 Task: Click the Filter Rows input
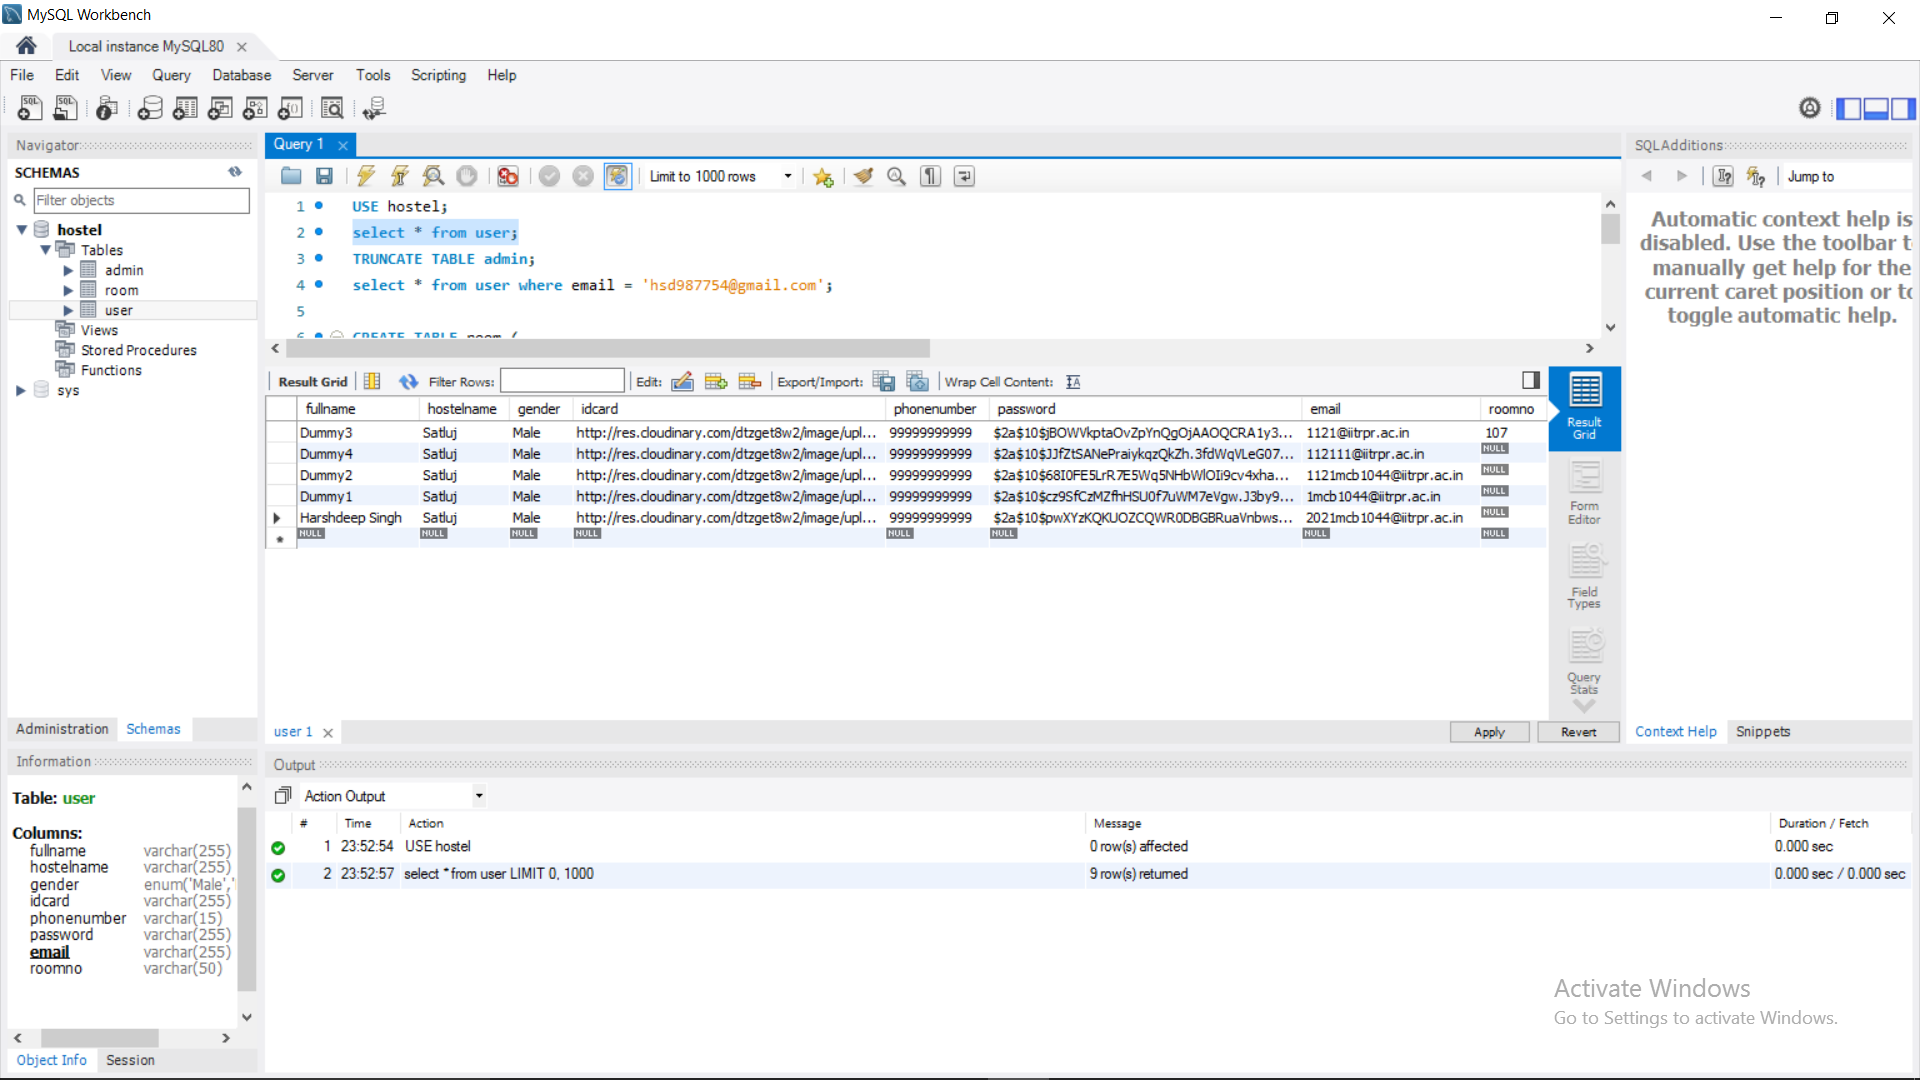pos(562,381)
